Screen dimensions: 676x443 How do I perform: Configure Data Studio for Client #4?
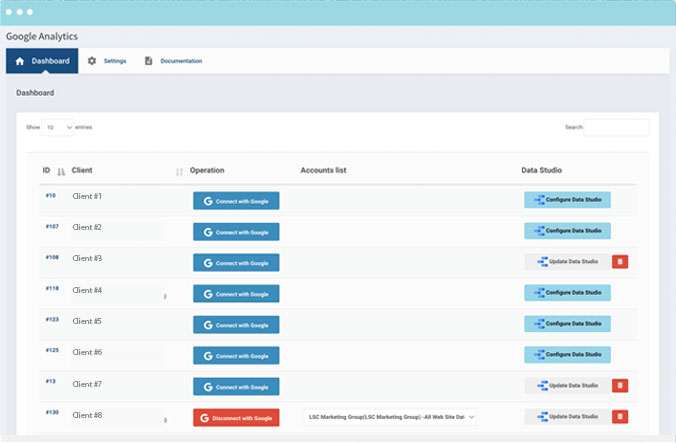(567, 293)
